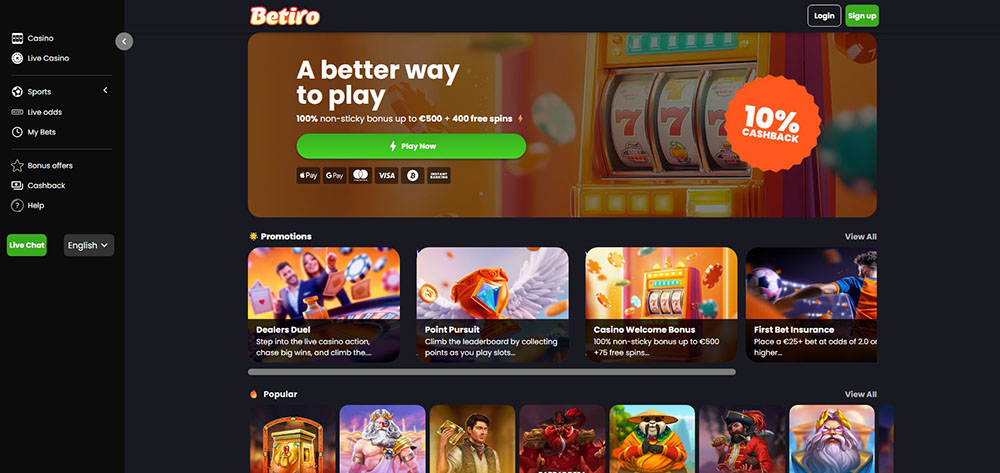Collapse the sidebar with the arrow button

click(124, 41)
